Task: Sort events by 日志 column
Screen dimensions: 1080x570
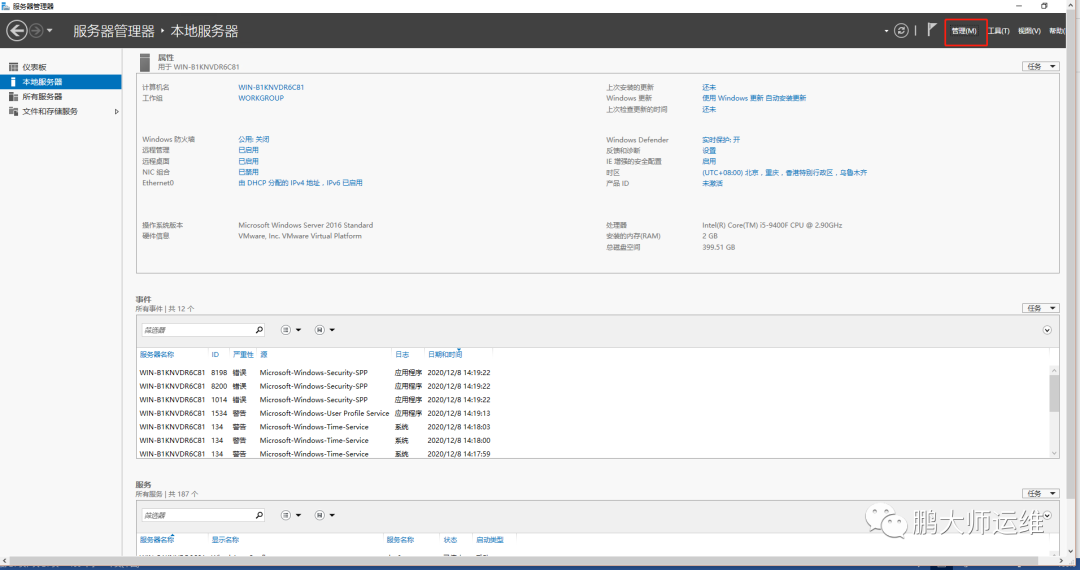Action: tap(402, 355)
